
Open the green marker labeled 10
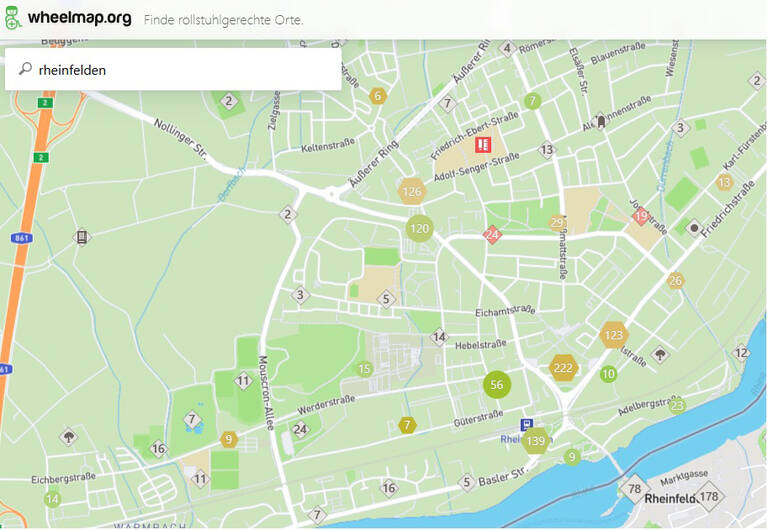coord(608,374)
